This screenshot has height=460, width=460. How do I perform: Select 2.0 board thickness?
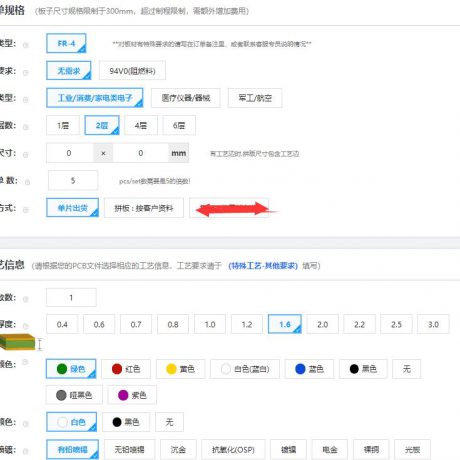coord(322,324)
